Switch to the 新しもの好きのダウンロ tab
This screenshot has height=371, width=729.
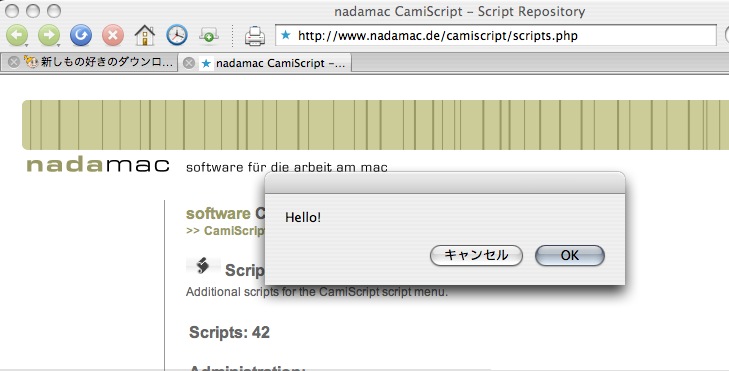click(x=89, y=62)
